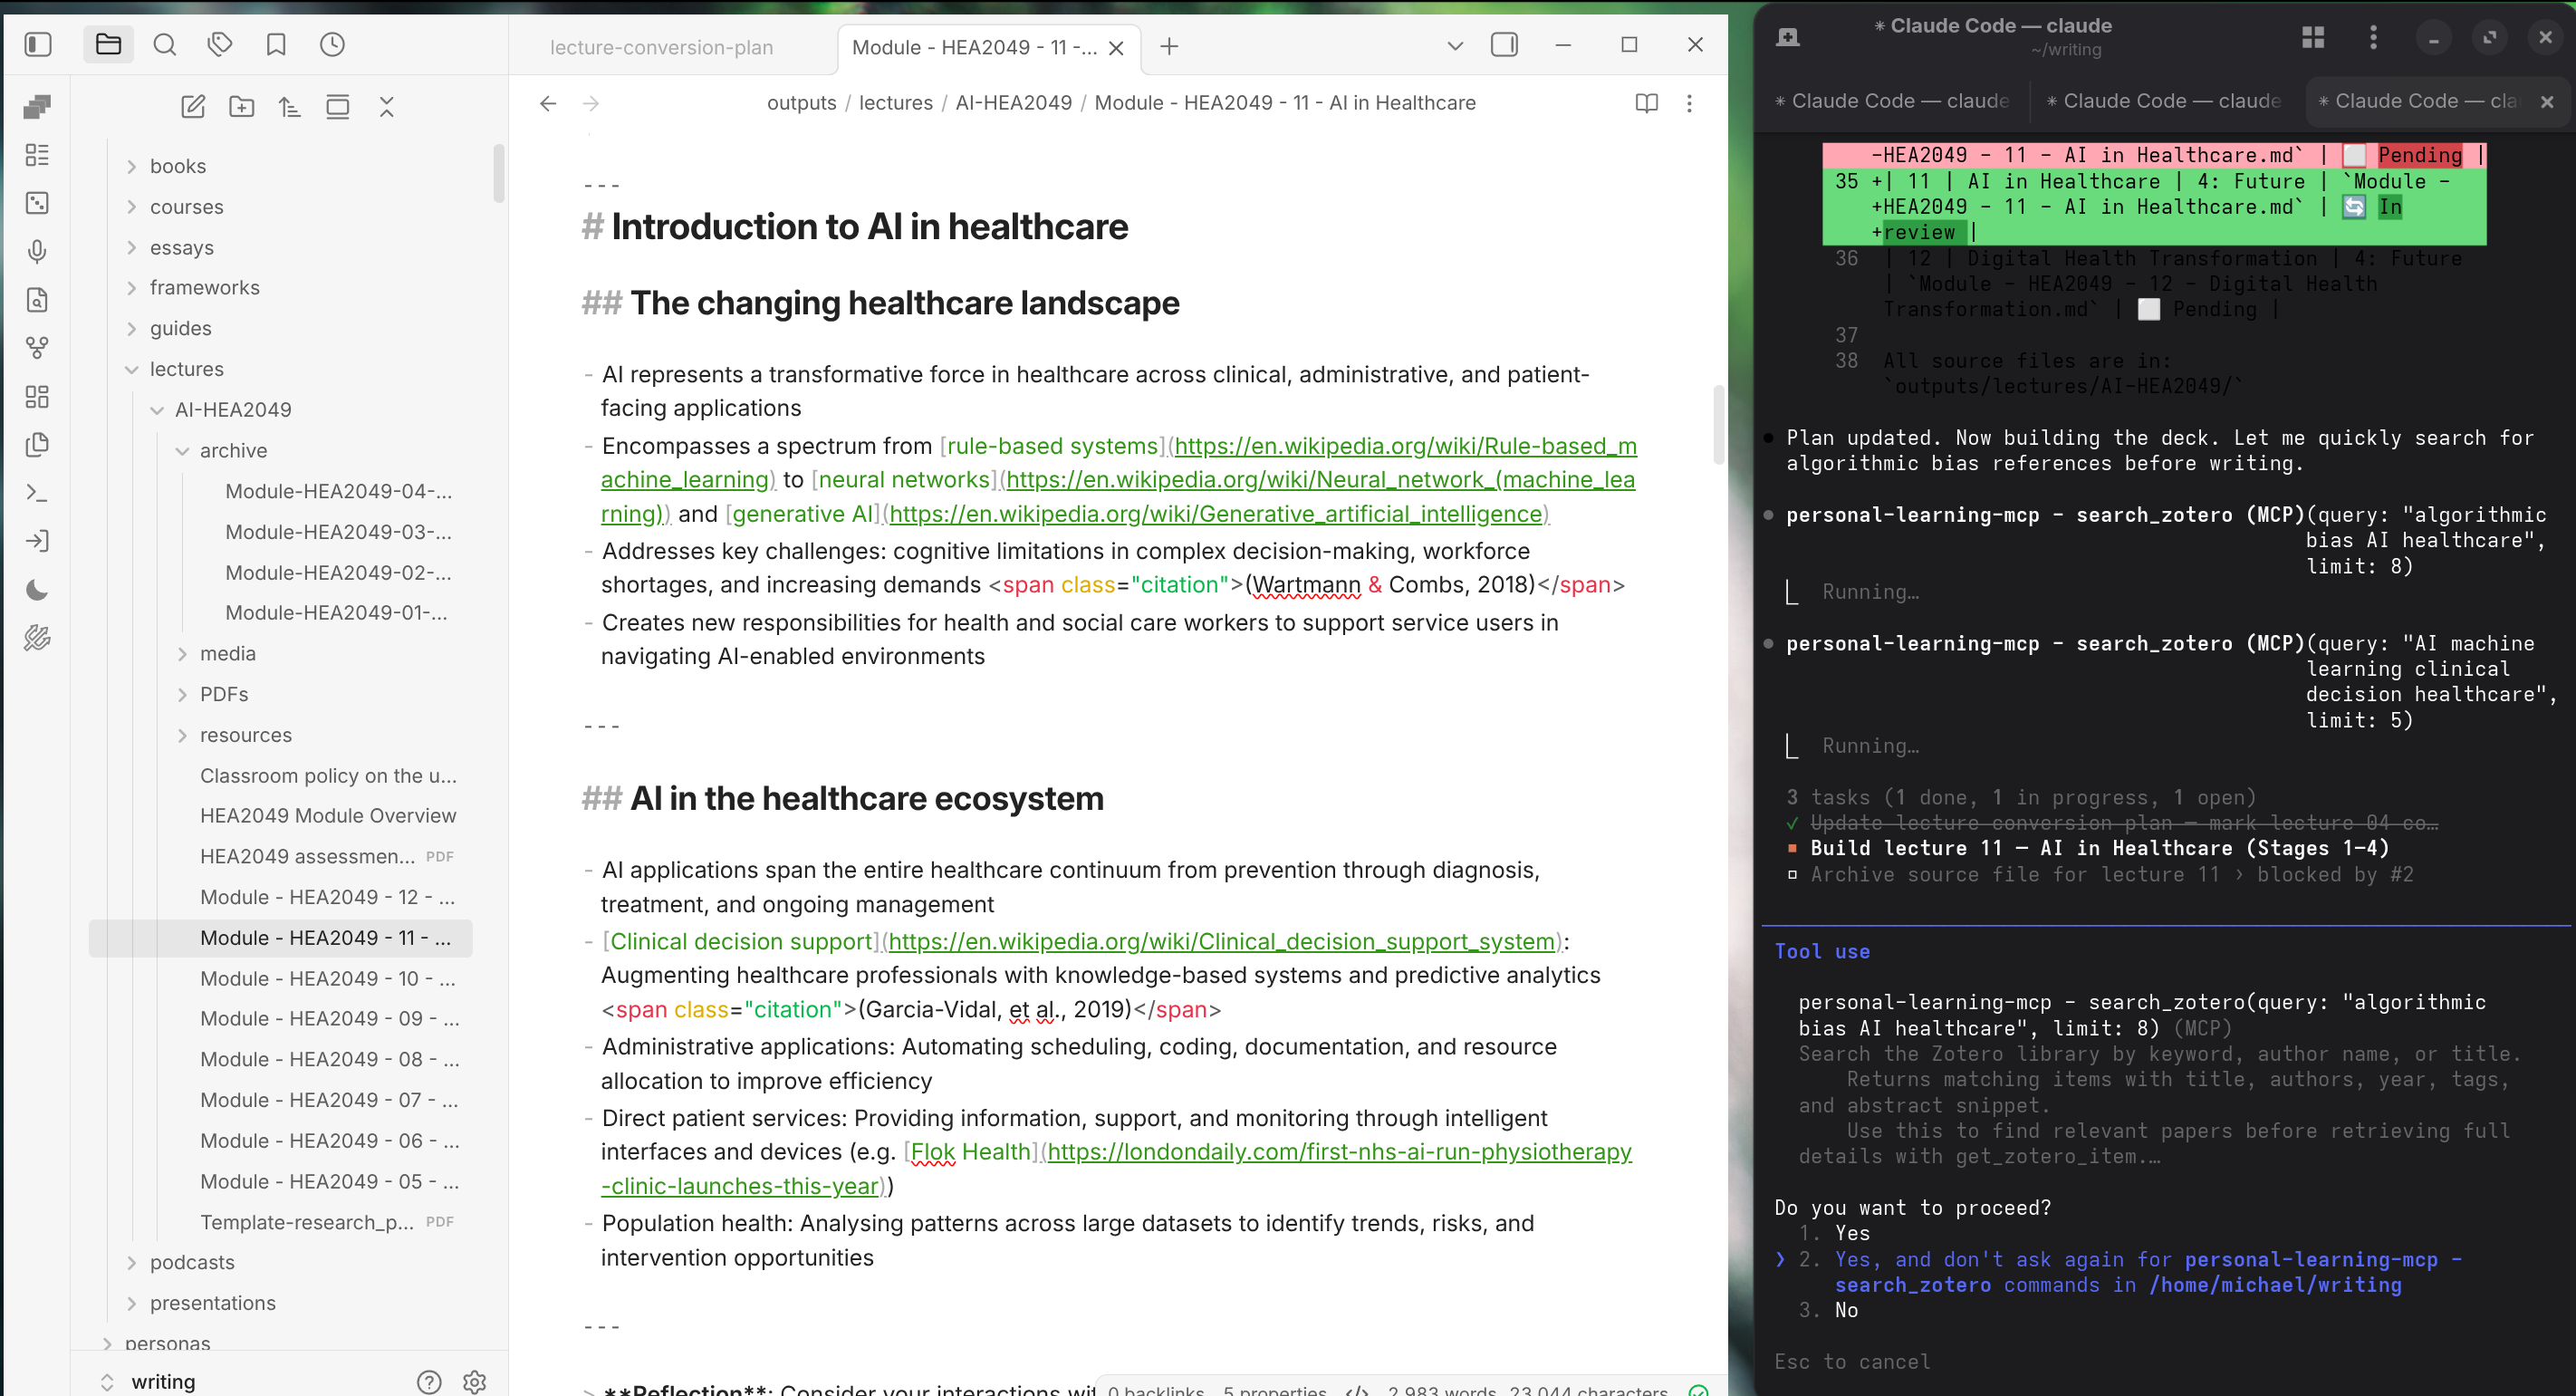Start the audio recorder from the ribbon
This screenshot has width=2576, height=1396.
click(37, 251)
